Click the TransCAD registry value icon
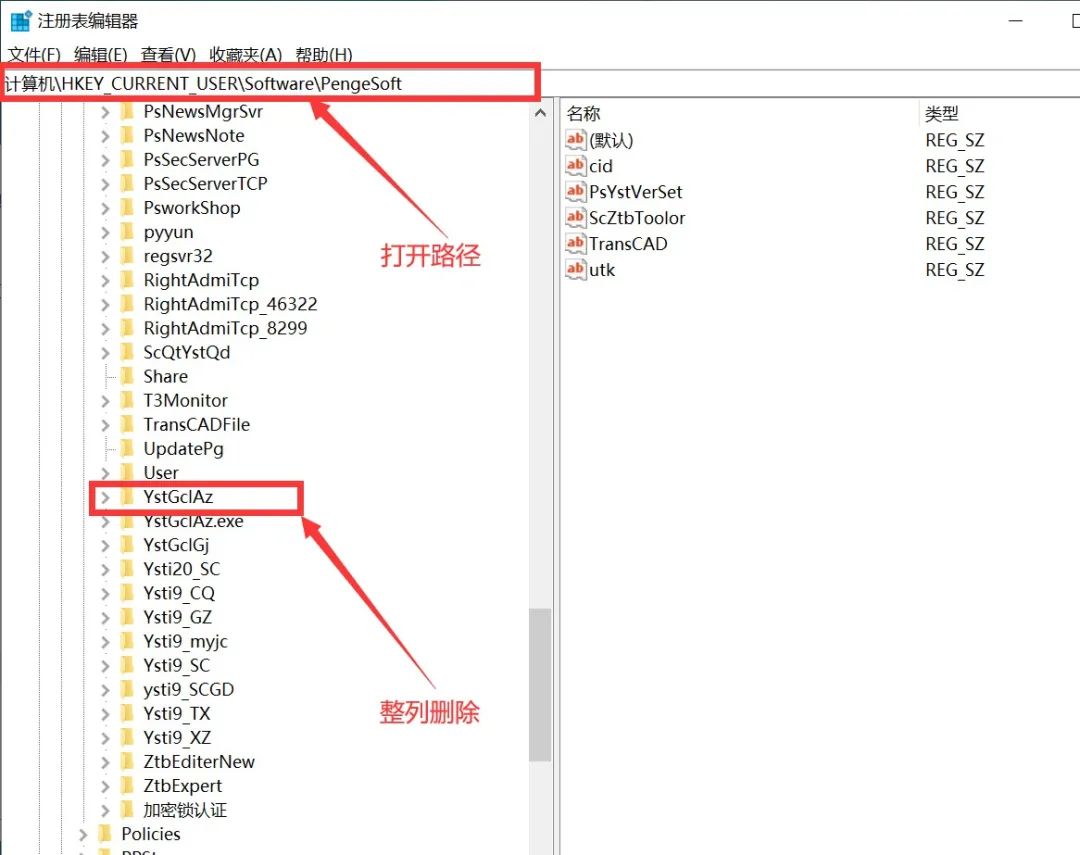Viewport: 1080px width, 855px height. [575, 244]
